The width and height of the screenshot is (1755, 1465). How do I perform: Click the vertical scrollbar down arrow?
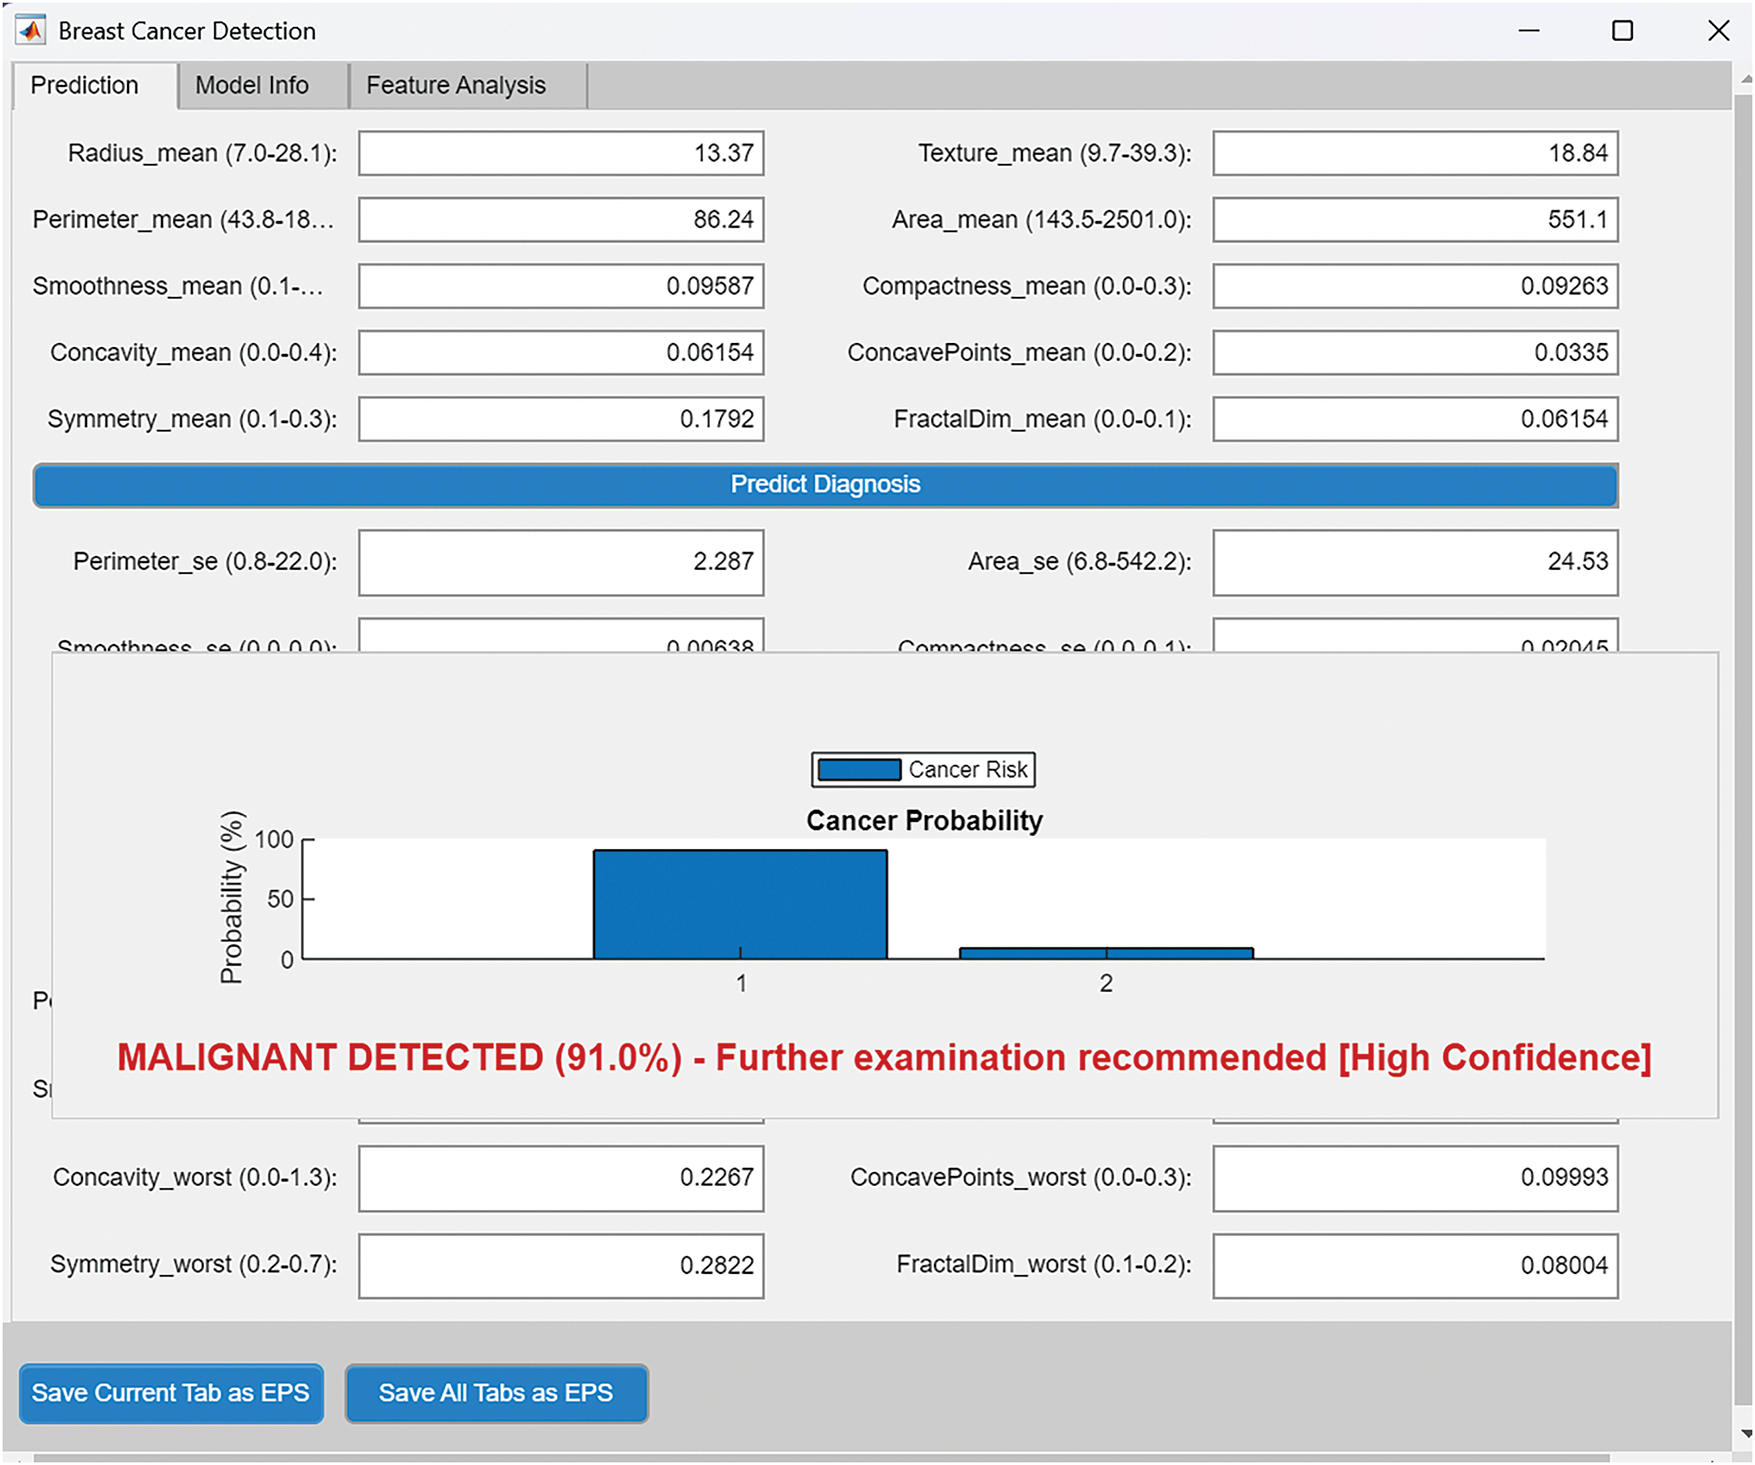click(1744, 1435)
